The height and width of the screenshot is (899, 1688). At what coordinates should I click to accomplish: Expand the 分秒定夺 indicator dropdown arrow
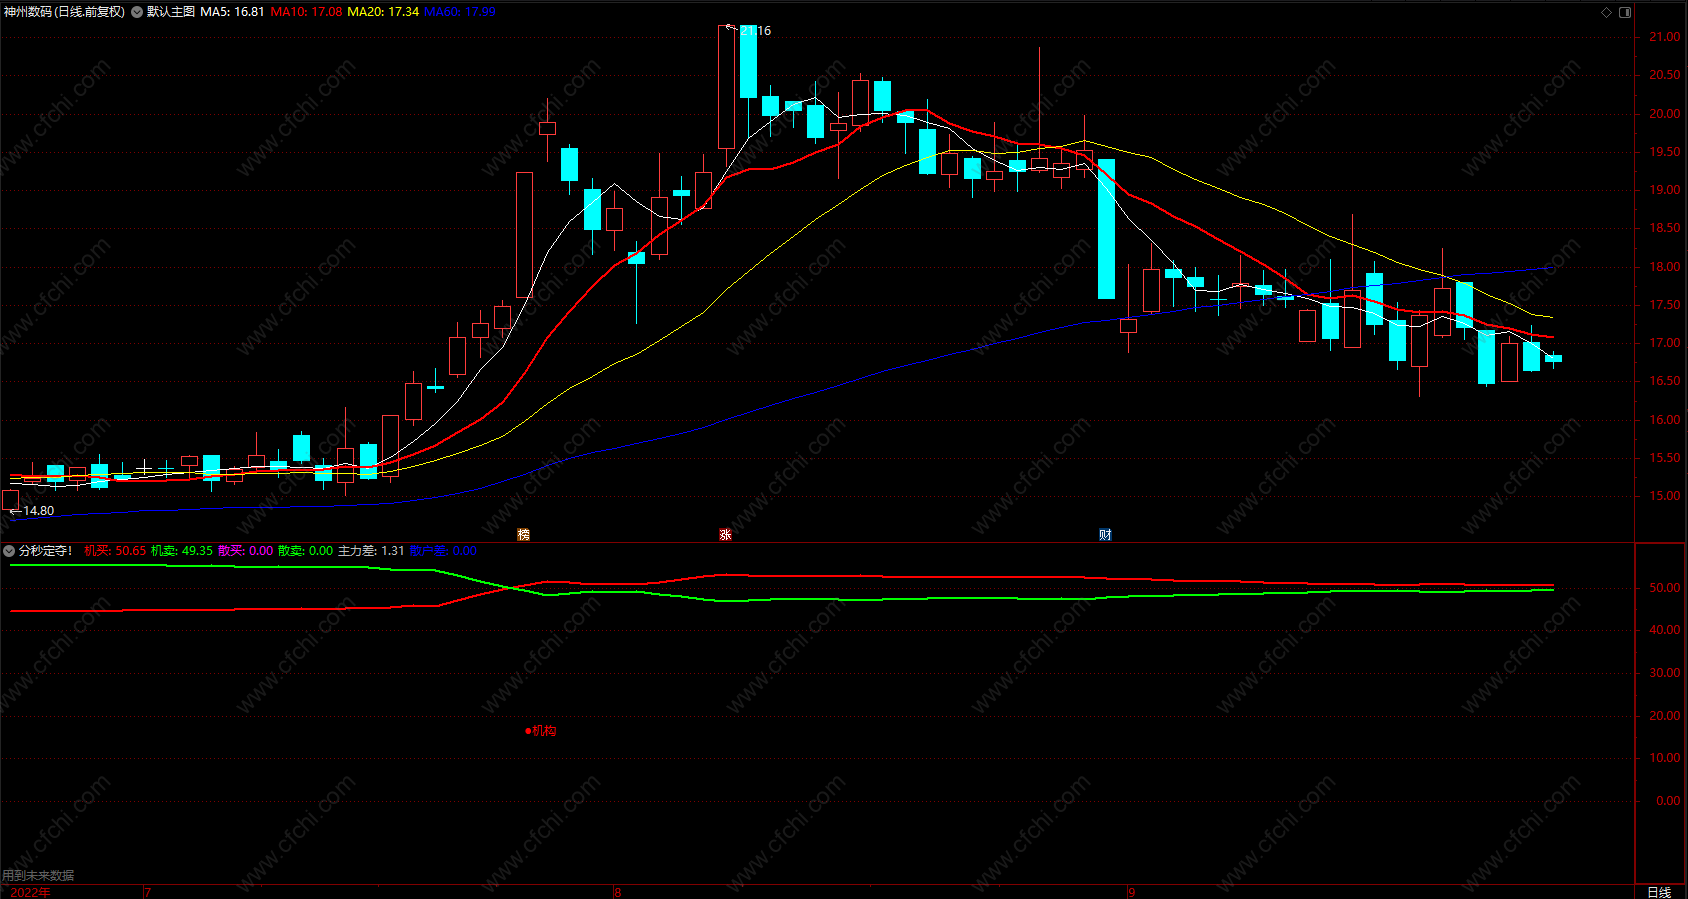tap(9, 551)
